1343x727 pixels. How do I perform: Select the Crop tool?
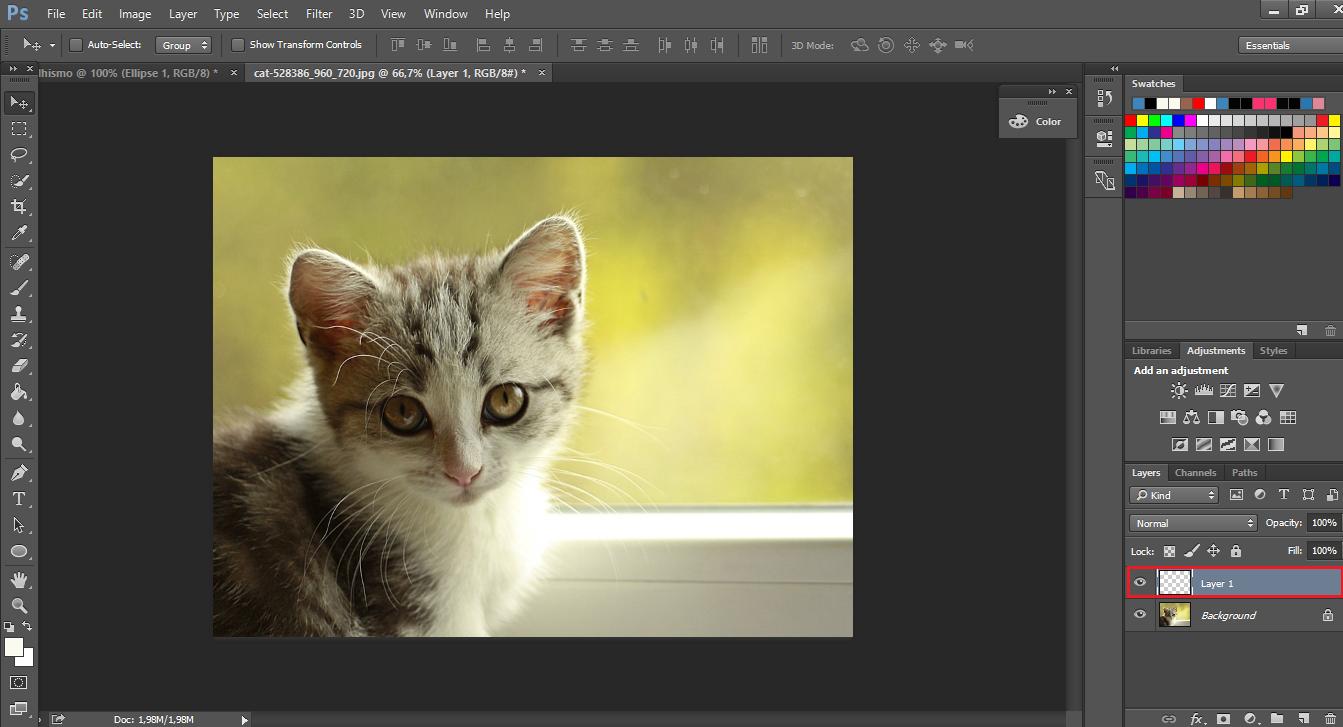click(19, 207)
